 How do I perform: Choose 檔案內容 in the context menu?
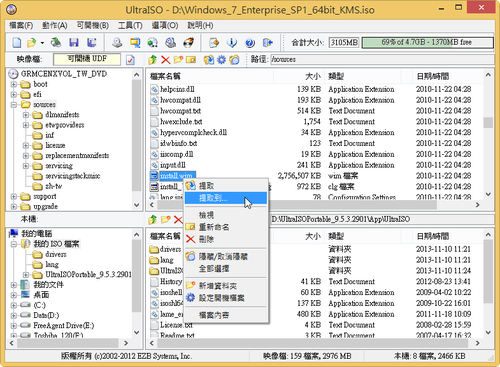226,315
